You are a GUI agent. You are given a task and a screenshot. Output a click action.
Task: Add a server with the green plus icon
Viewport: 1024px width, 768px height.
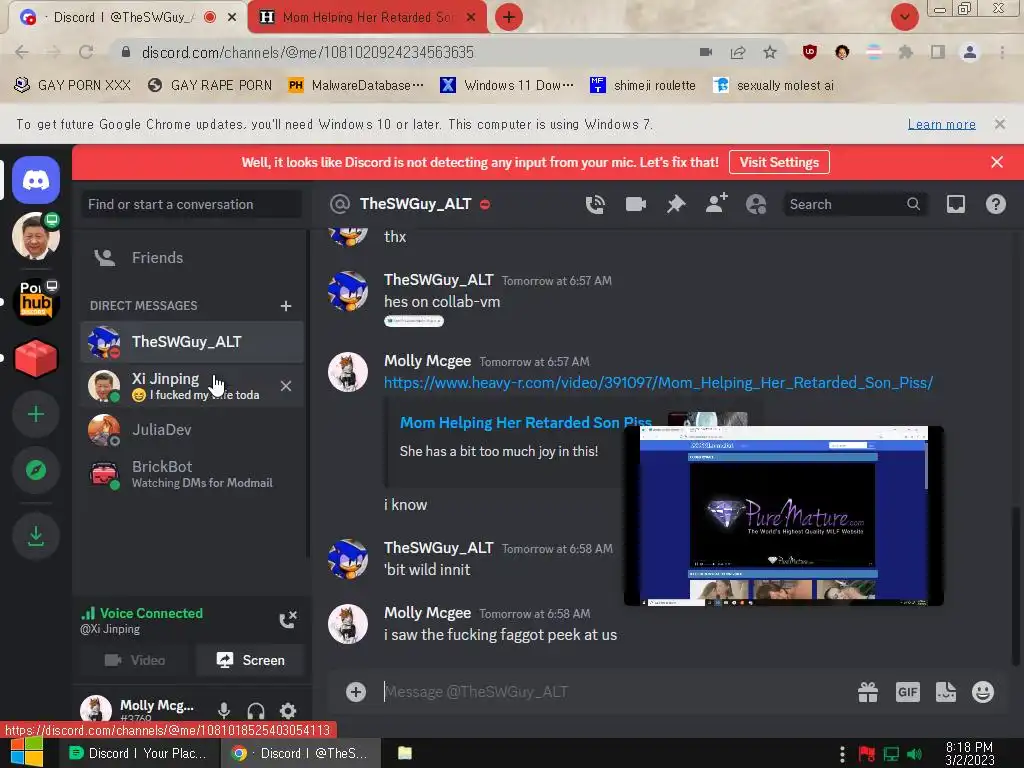[36, 414]
